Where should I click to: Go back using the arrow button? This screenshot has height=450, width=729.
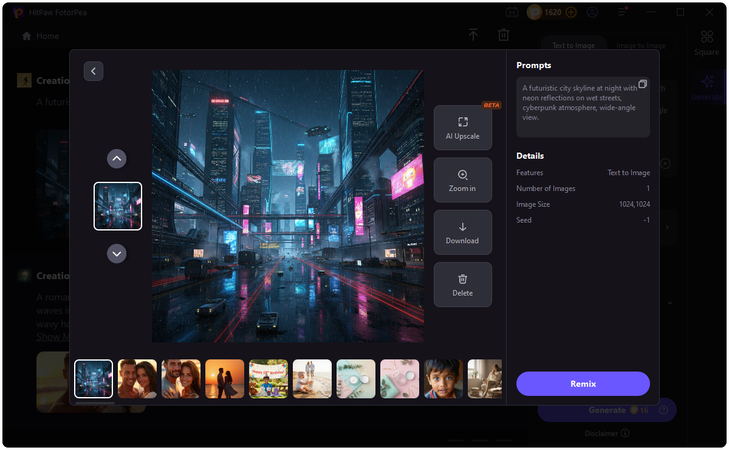tap(93, 71)
